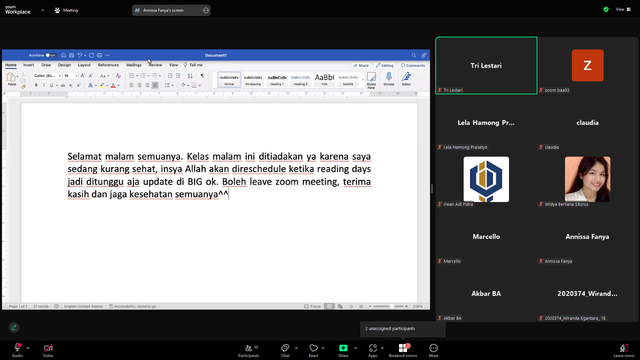
Task: Click Focus in Word status bar
Action: (x=313, y=306)
